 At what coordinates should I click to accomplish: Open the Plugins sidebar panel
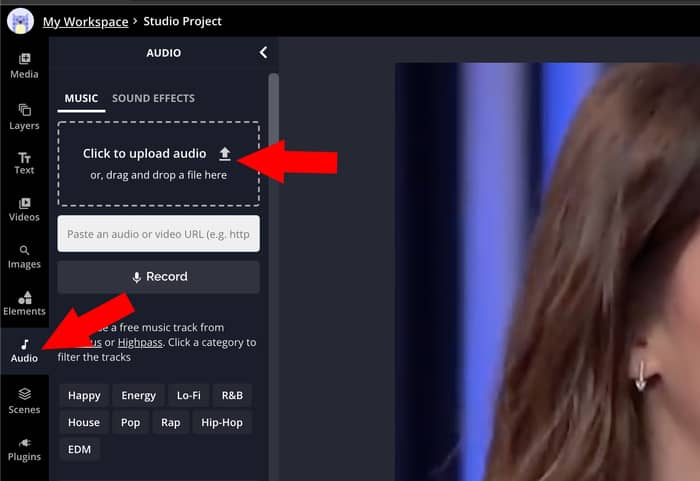pyautogui.click(x=24, y=448)
